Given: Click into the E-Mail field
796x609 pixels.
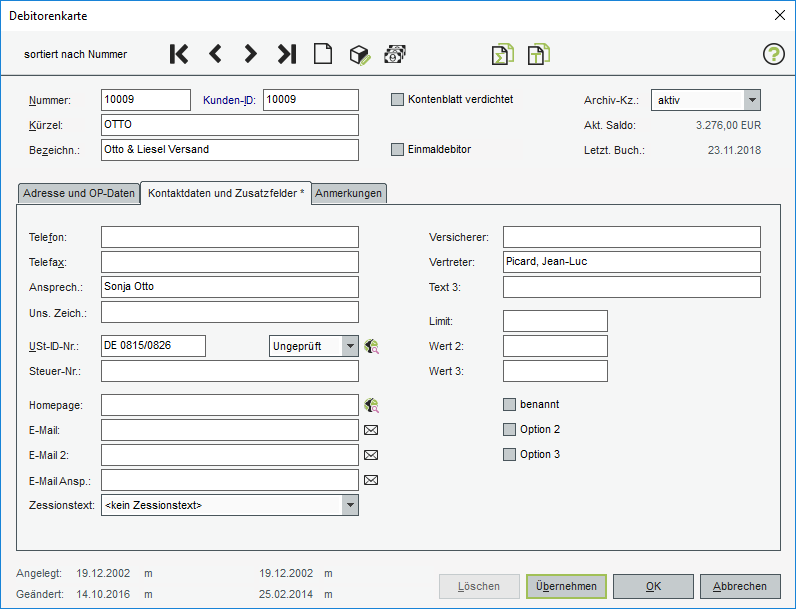Looking at the screenshot, I should coord(230,430).
